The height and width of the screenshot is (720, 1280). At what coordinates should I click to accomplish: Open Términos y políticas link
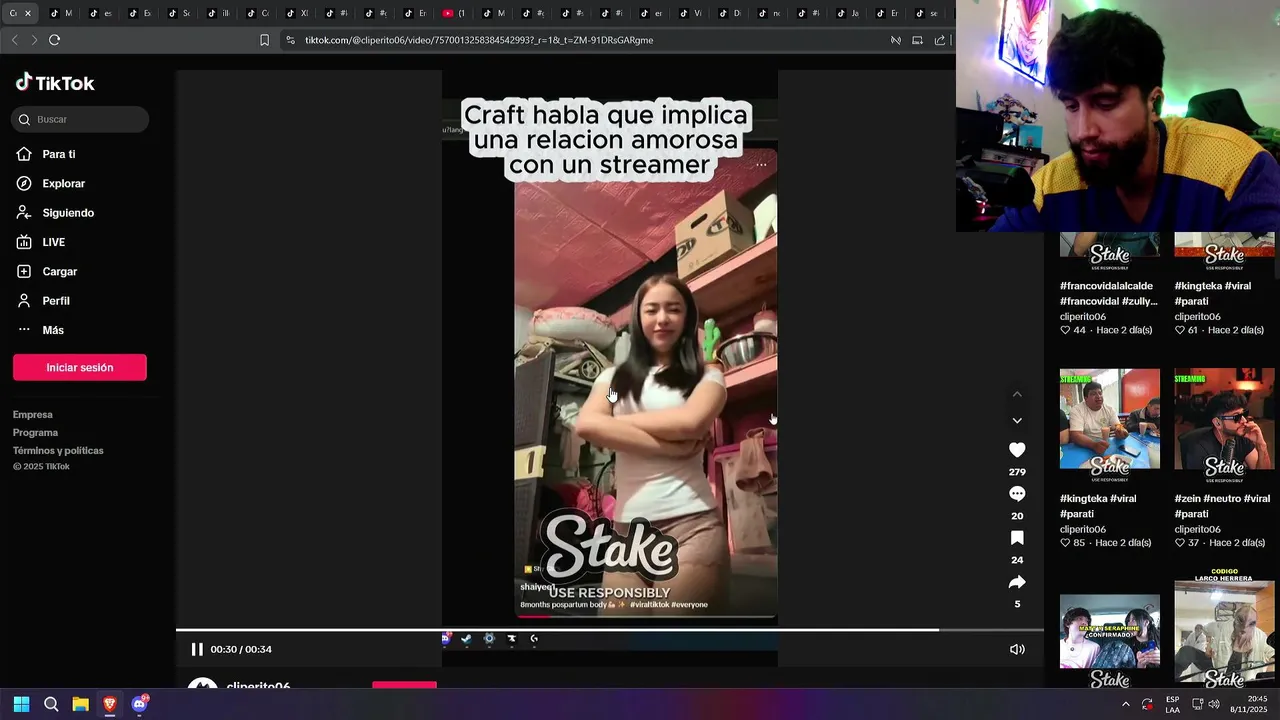tap(58, 451)
